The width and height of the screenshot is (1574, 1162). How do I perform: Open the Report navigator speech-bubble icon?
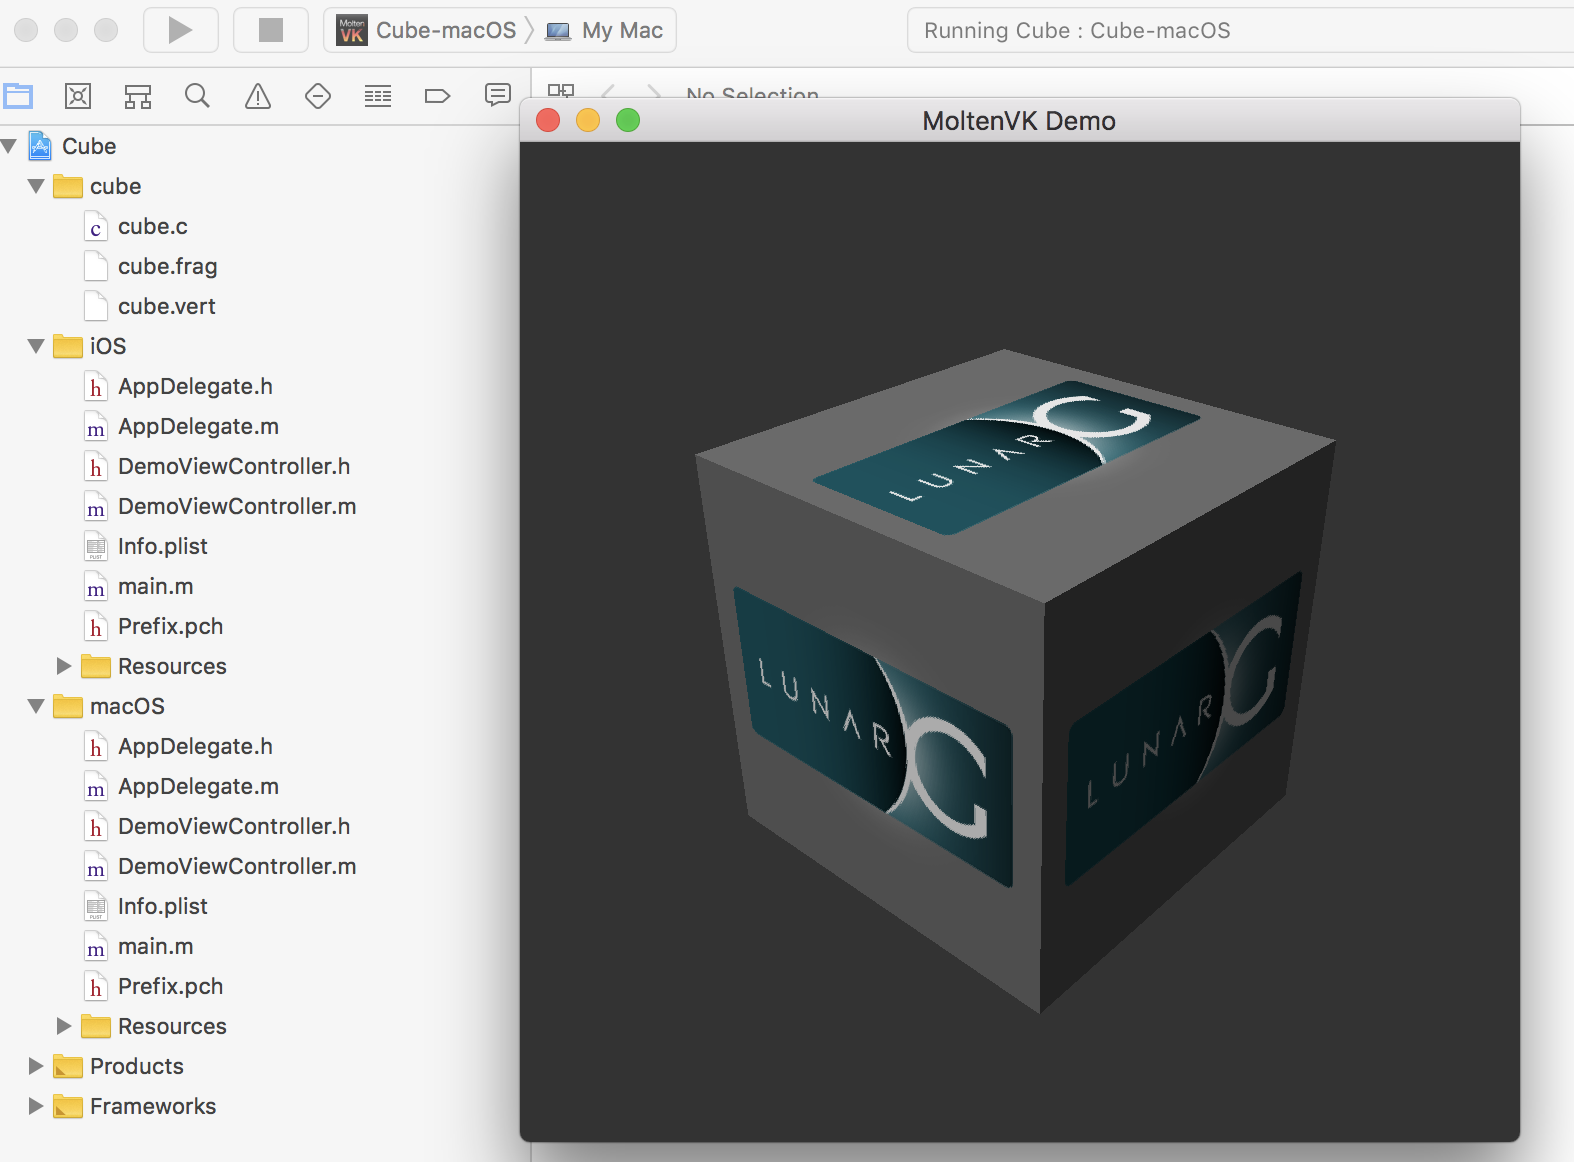pyautogui.click(x=498, y=95)
